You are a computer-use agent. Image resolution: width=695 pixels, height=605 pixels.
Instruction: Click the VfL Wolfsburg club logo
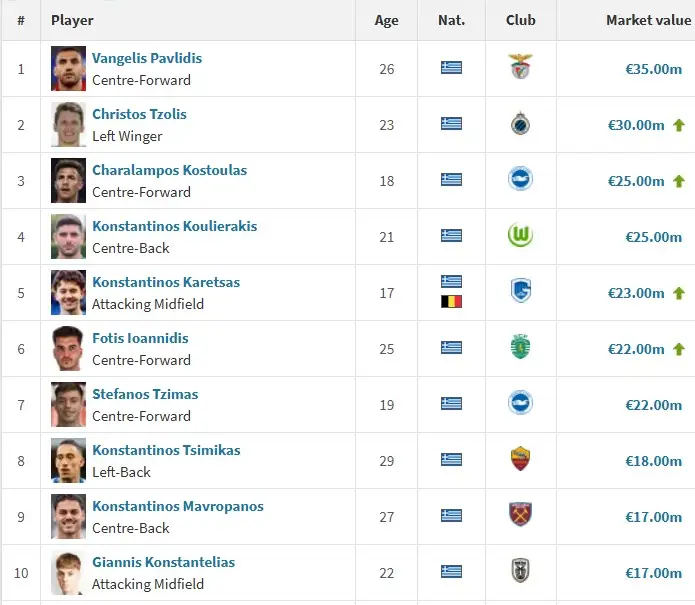(x=520, y=236)
